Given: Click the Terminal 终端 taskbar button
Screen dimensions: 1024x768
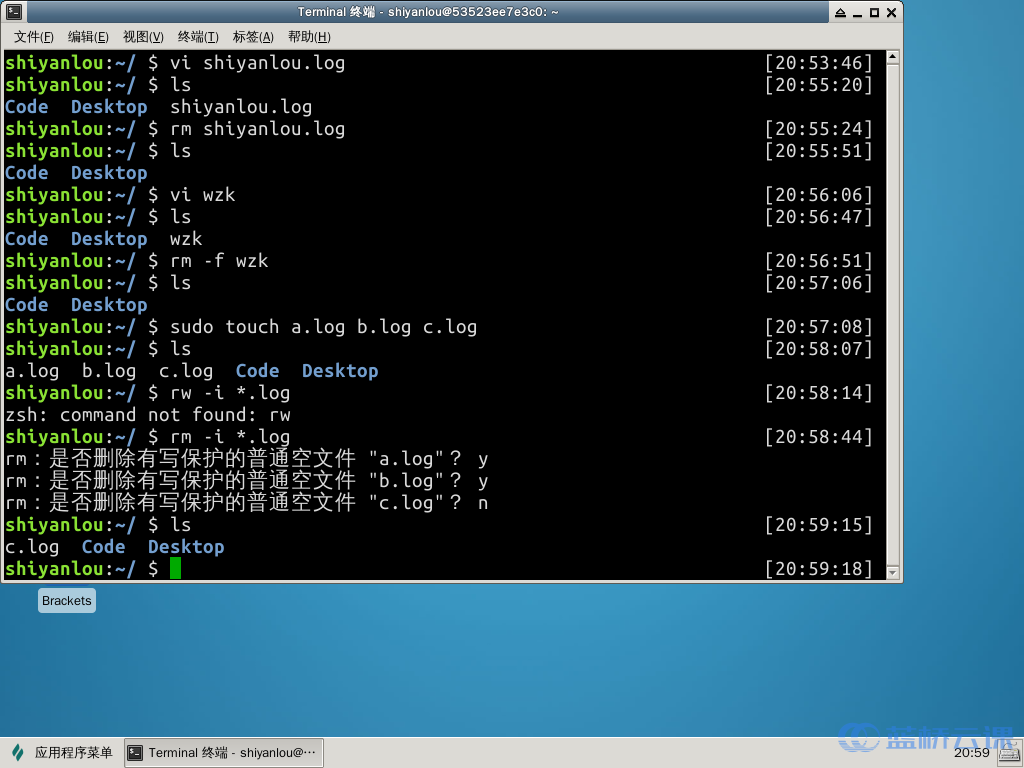Looking at the screenshot, I should click(x=223, y=752).
